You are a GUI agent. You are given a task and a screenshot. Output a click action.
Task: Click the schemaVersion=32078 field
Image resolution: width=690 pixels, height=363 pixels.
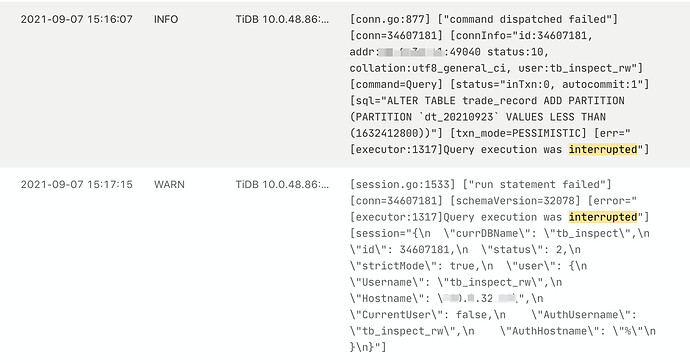tap(515, 201)
